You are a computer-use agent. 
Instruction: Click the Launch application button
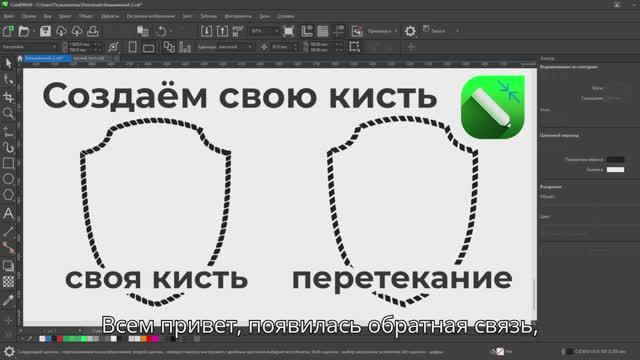click(435, 31)
